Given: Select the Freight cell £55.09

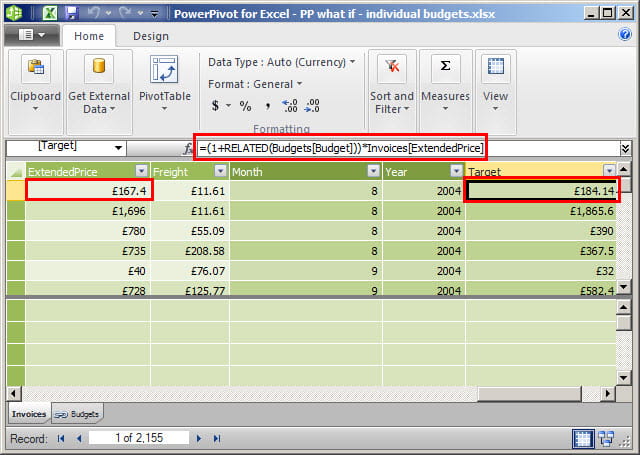Looking at the screenshot, I should [190, 231].
